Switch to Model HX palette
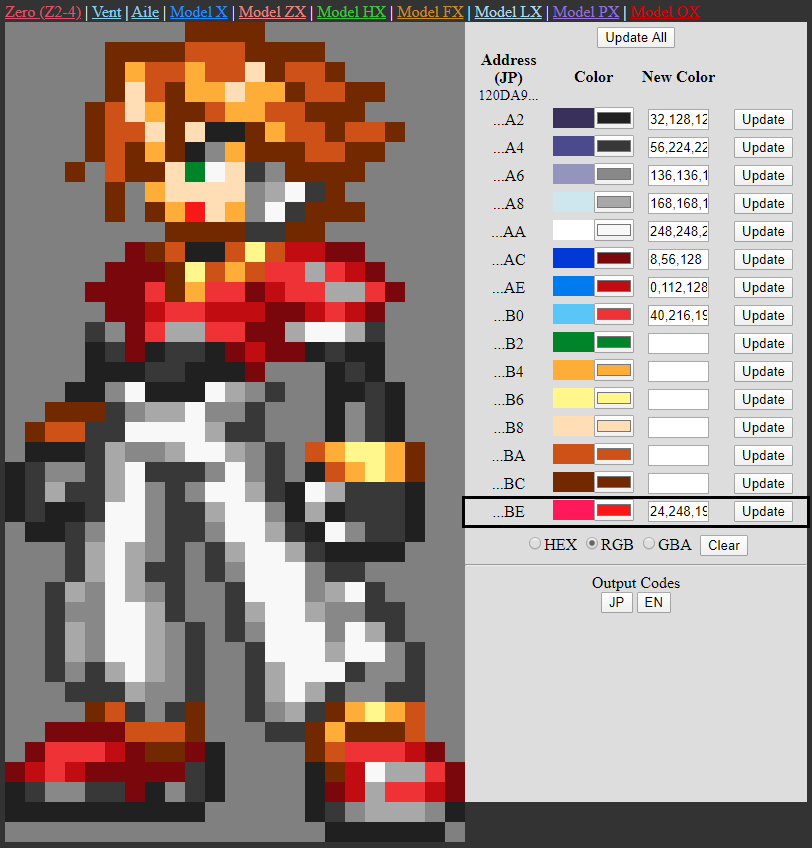The width and height of the screenshot is (812, 848). coord(351,11)
